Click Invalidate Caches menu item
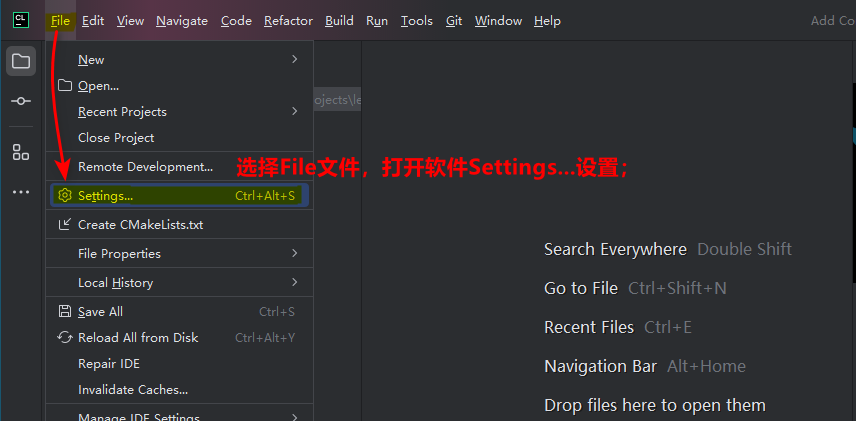Viewport: 856px width, 421px height. (132, 390)
